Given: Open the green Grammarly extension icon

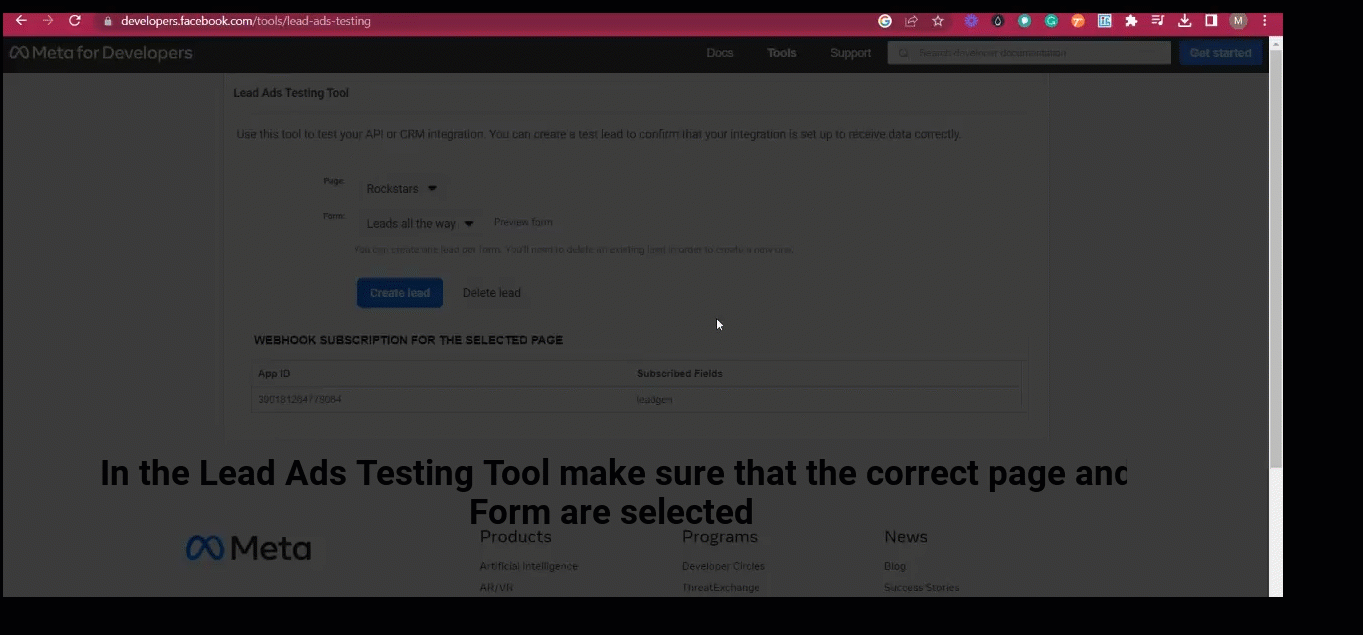Looking at the screenshot, I should coord(1051,21).
